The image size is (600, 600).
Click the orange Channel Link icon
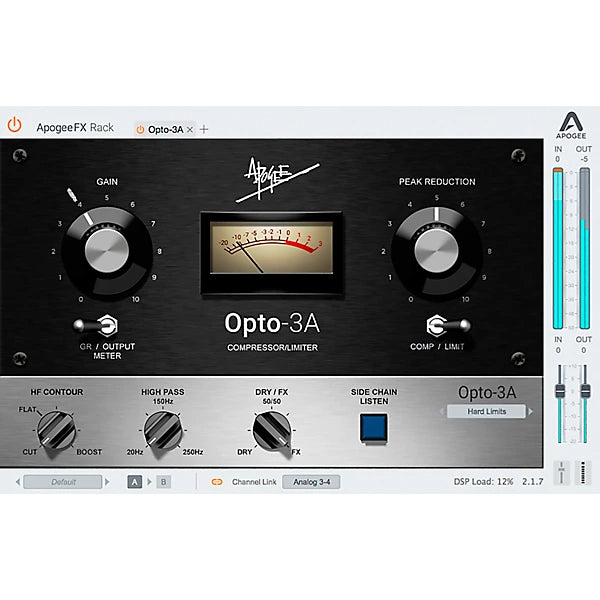(217, 481)
